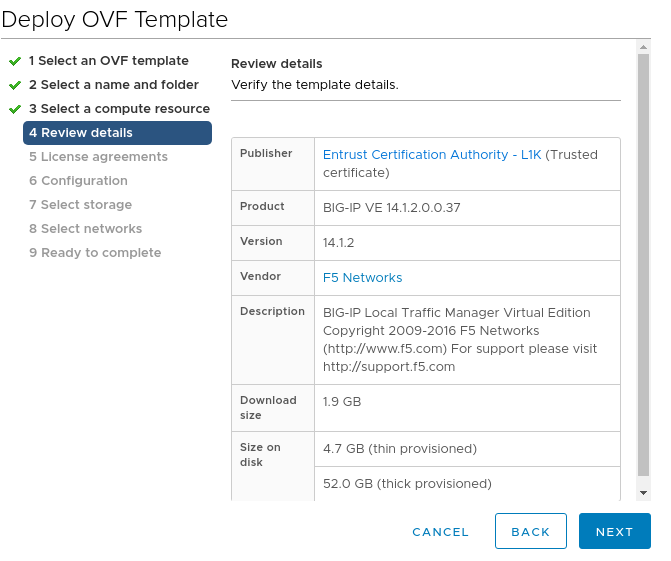Go to step 2 Select a name and folder

pos(114,85)
